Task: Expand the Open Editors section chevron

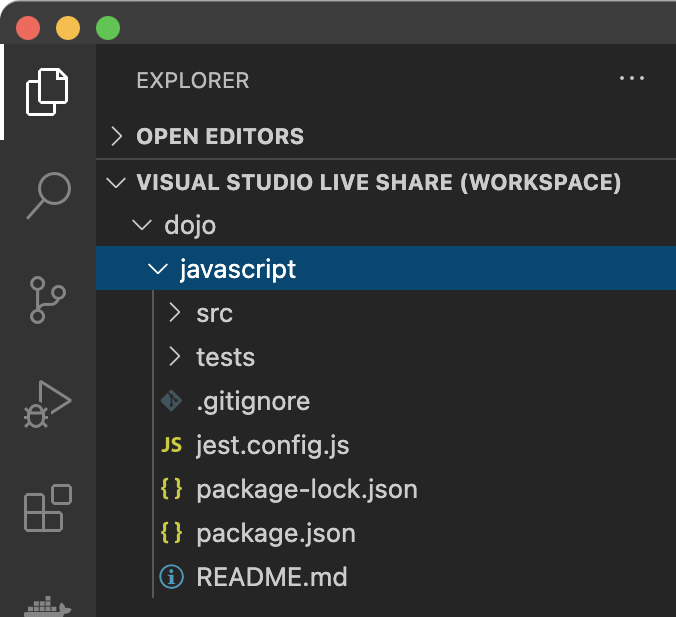Action: click(x=116, y=136)
